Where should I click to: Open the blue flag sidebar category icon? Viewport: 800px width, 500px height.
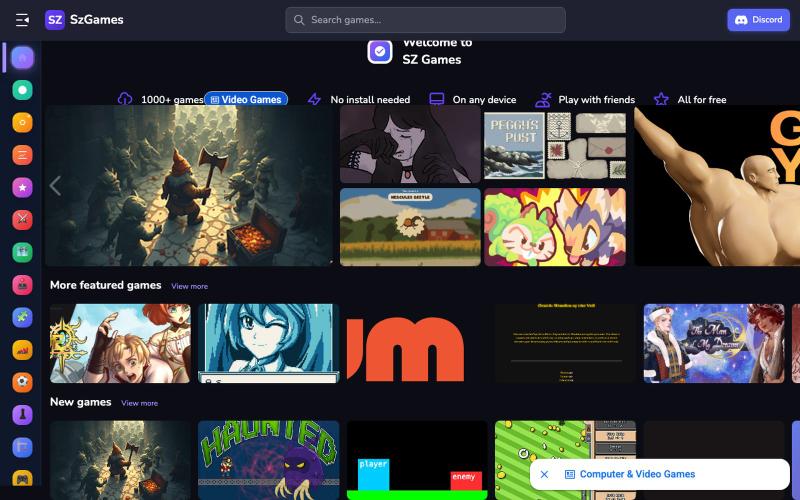pos(22,447)
